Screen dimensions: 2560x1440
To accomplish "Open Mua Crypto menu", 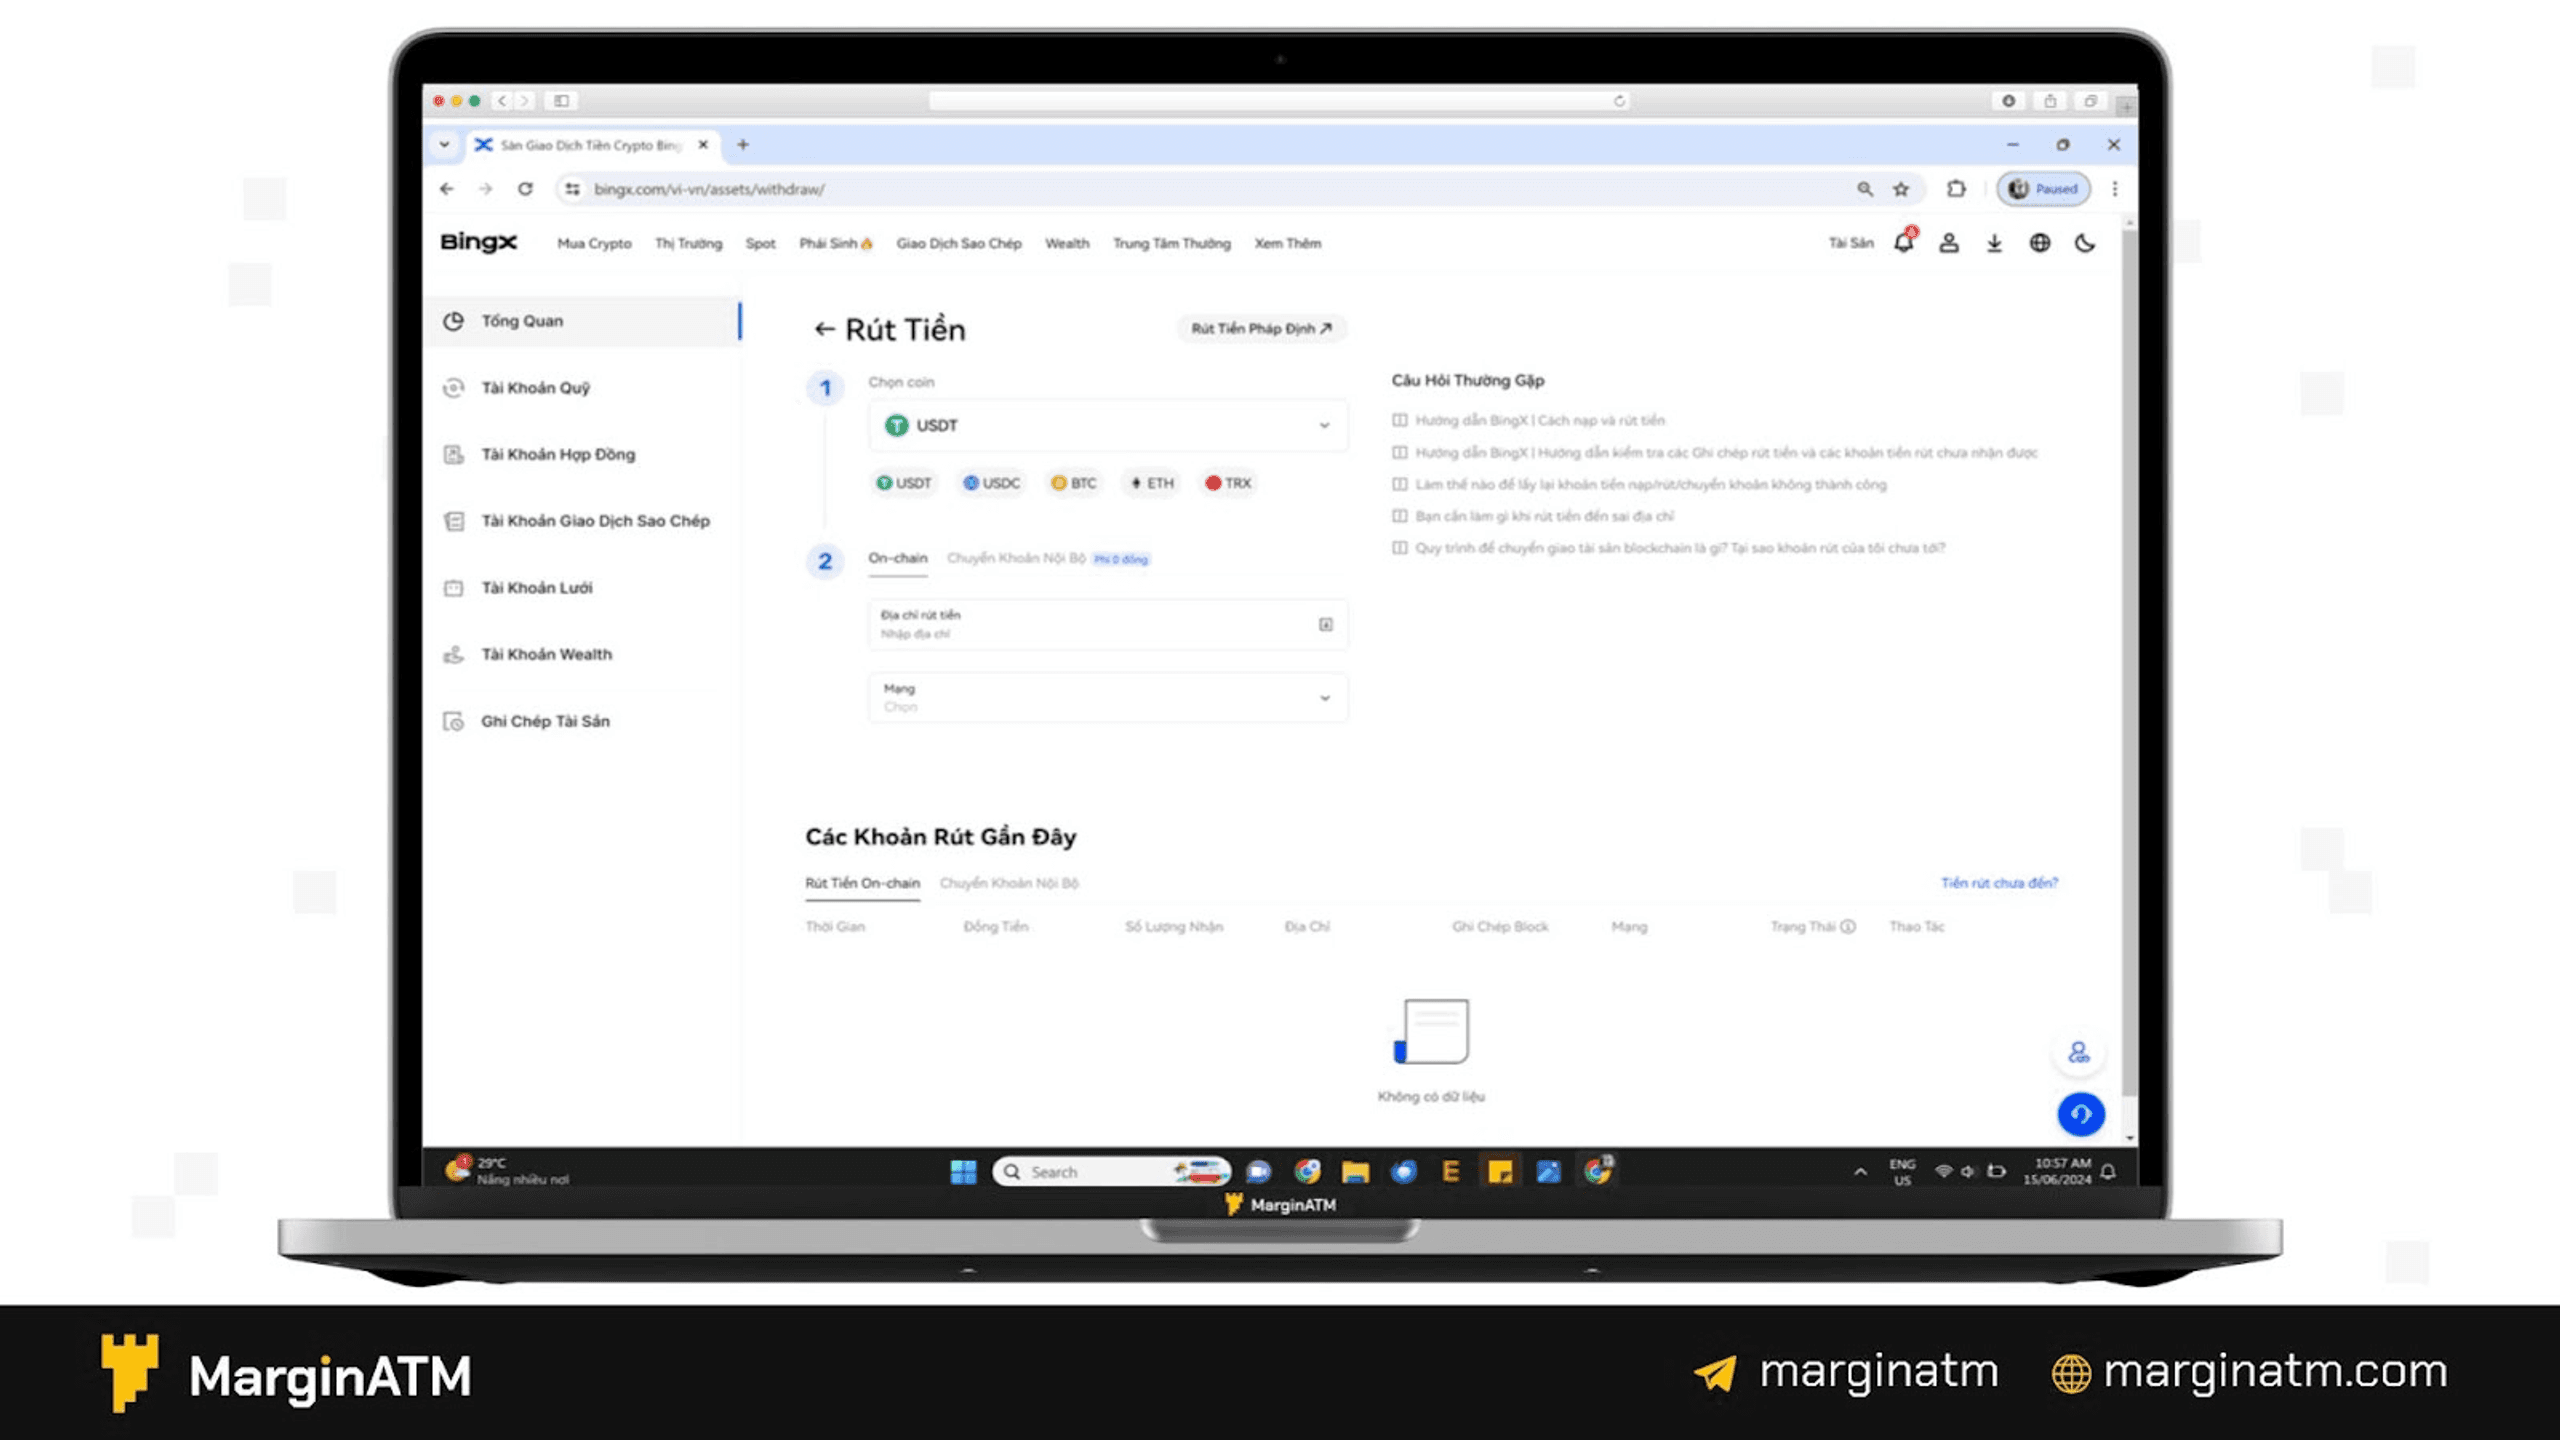I will 594,243.
